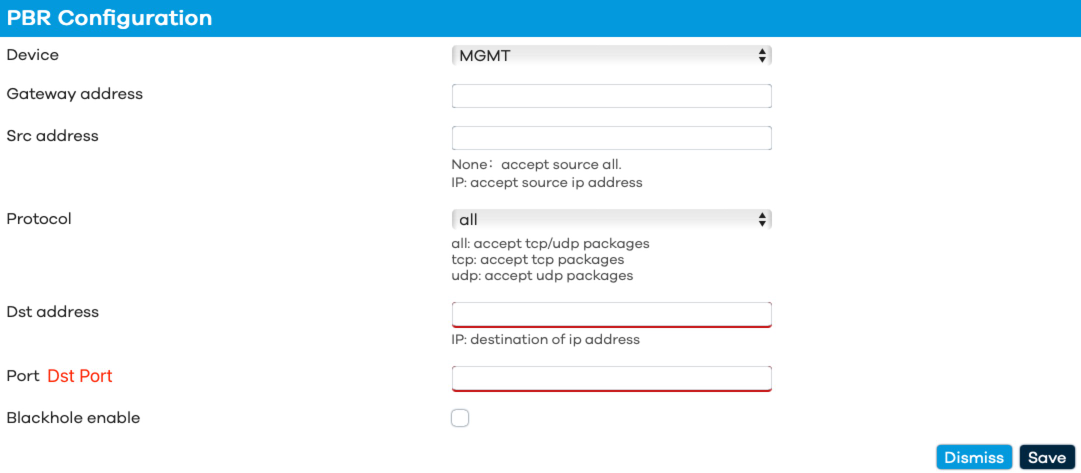Click the Save button
The height and width of the screenshot is (473, 1081).
(x=1047, y=458)
